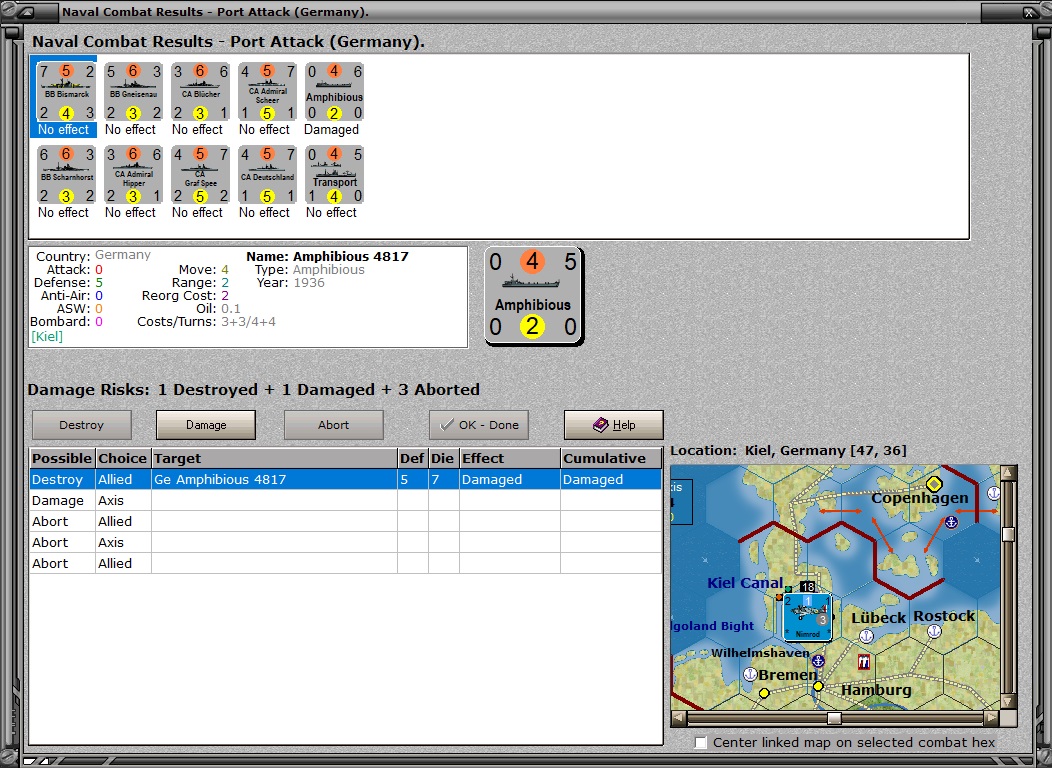Click the Damaged cell in Cumulative column
The width and height of the screenshot is (1052, 768).
(x=611, y=480)
